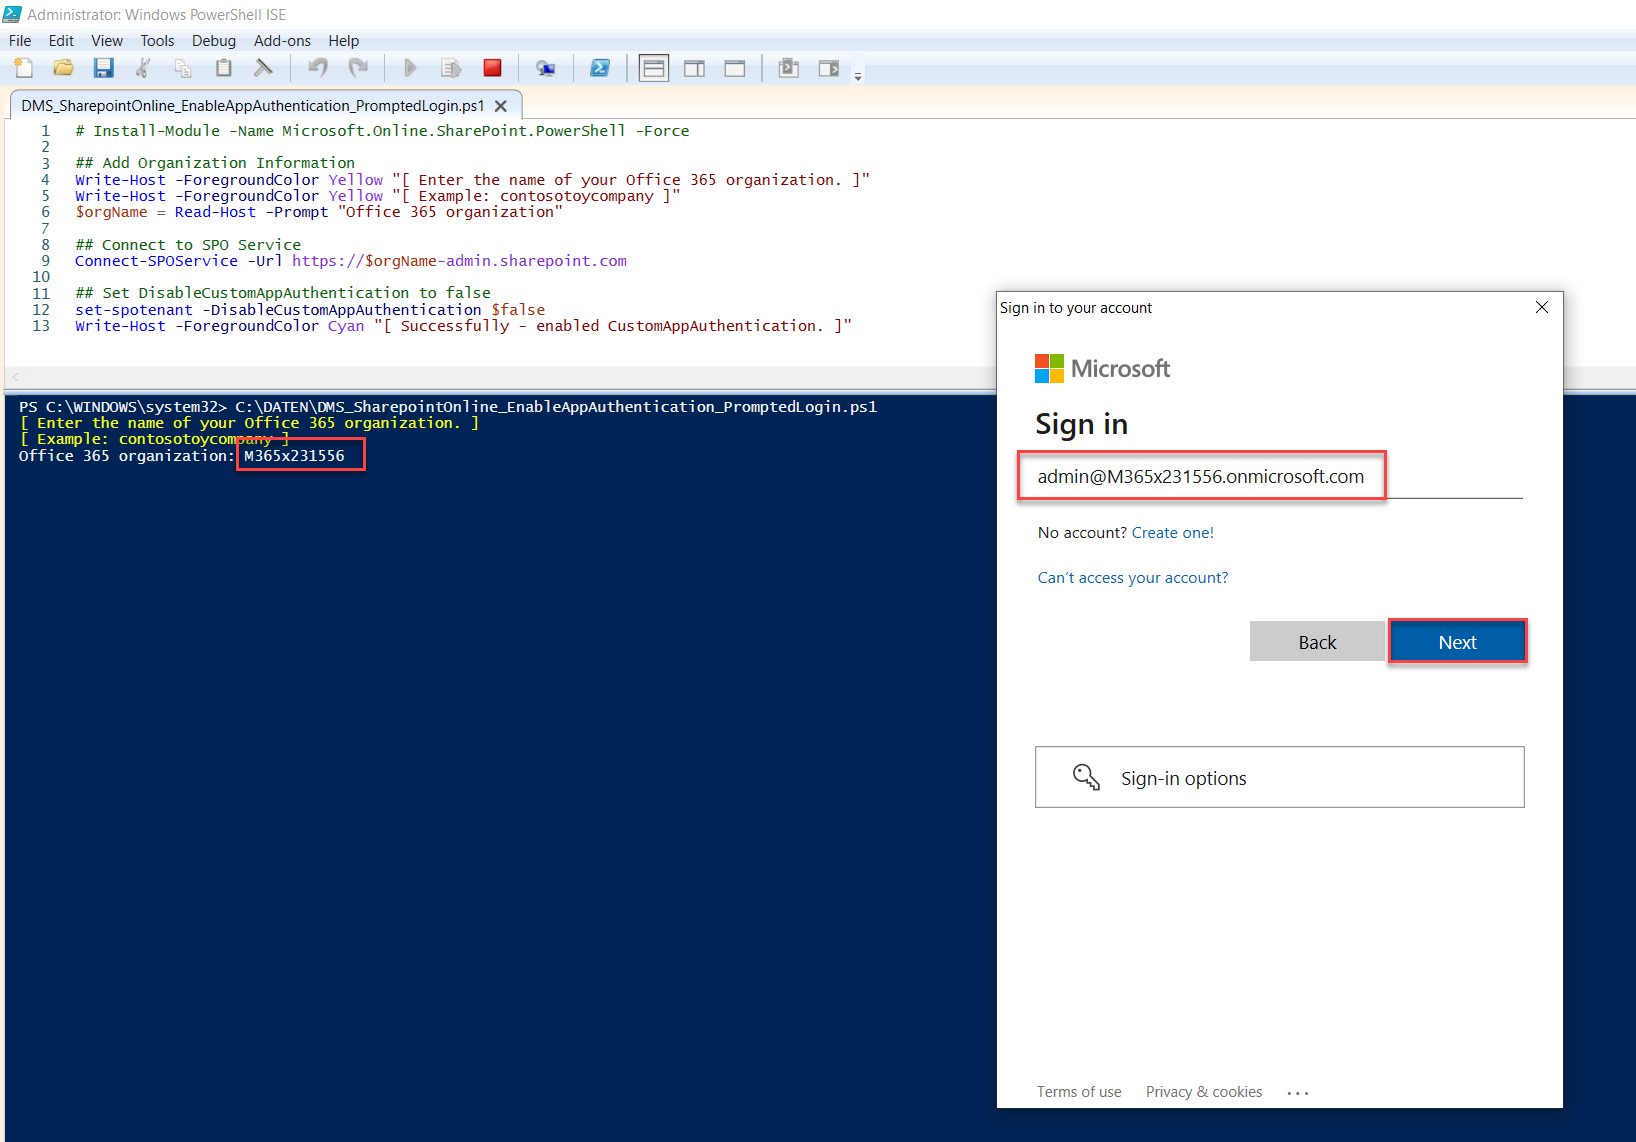Open the Add-ons menu
The height and width of the screenshot is (1142, 1636).
[282, 41]
